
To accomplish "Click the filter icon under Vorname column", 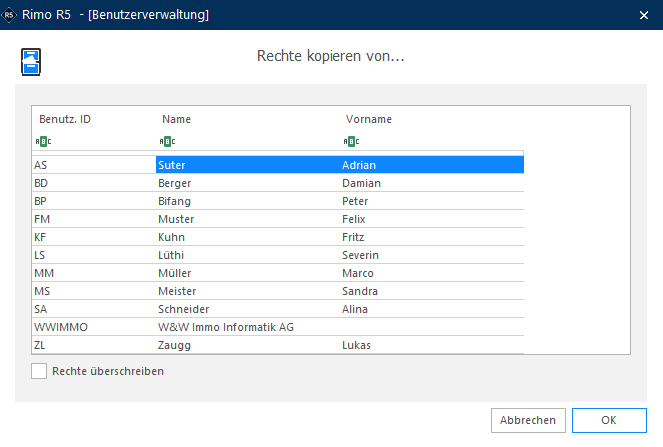I will click(351, 141).
